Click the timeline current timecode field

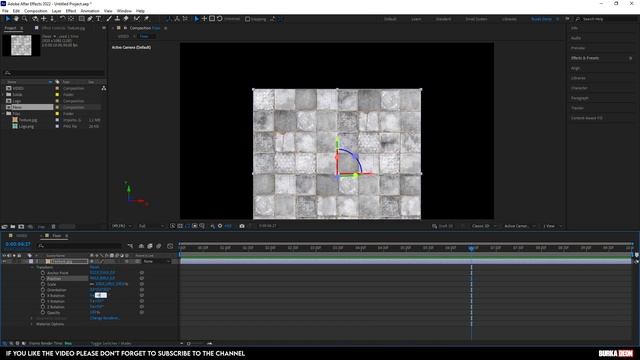[18, 244]
